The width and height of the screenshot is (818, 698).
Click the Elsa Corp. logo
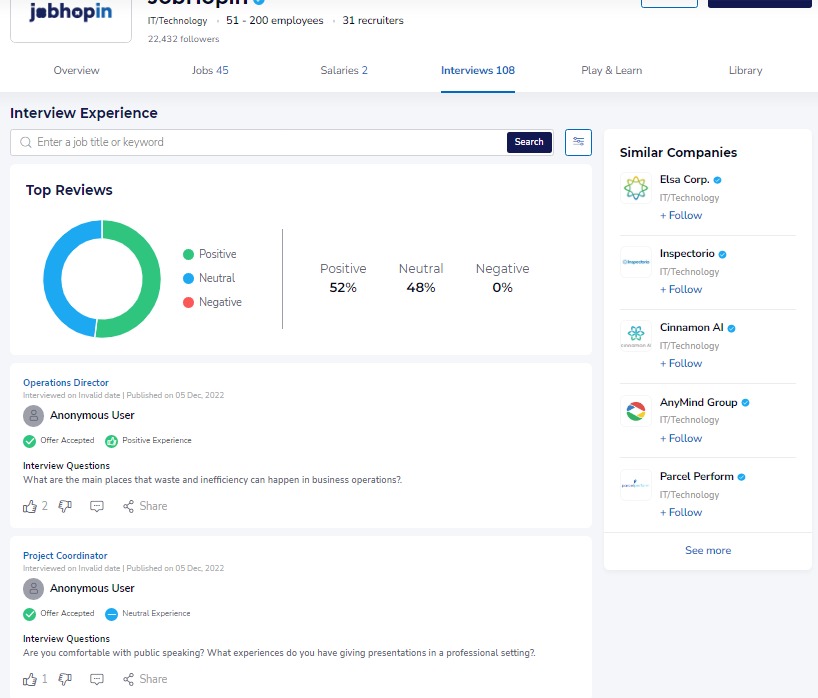pos(635,188)
